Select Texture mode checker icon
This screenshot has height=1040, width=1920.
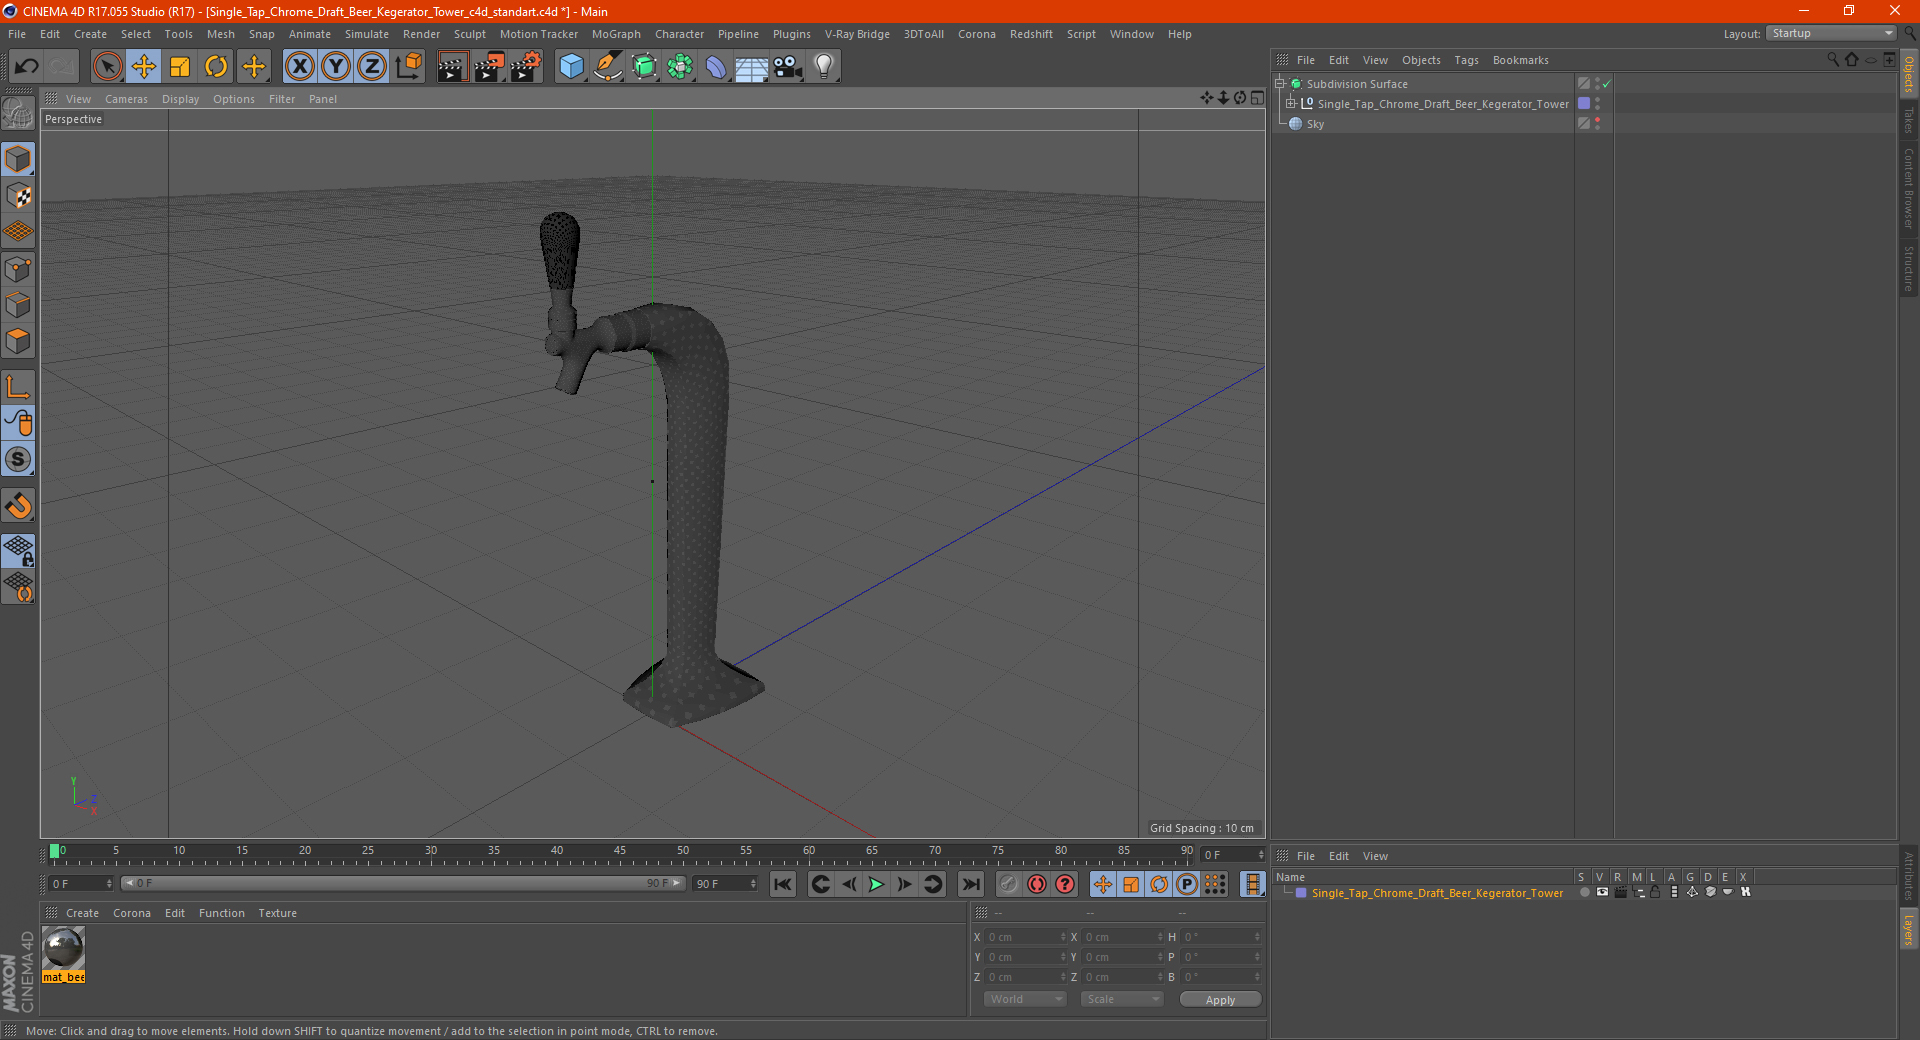coord(18,195)
